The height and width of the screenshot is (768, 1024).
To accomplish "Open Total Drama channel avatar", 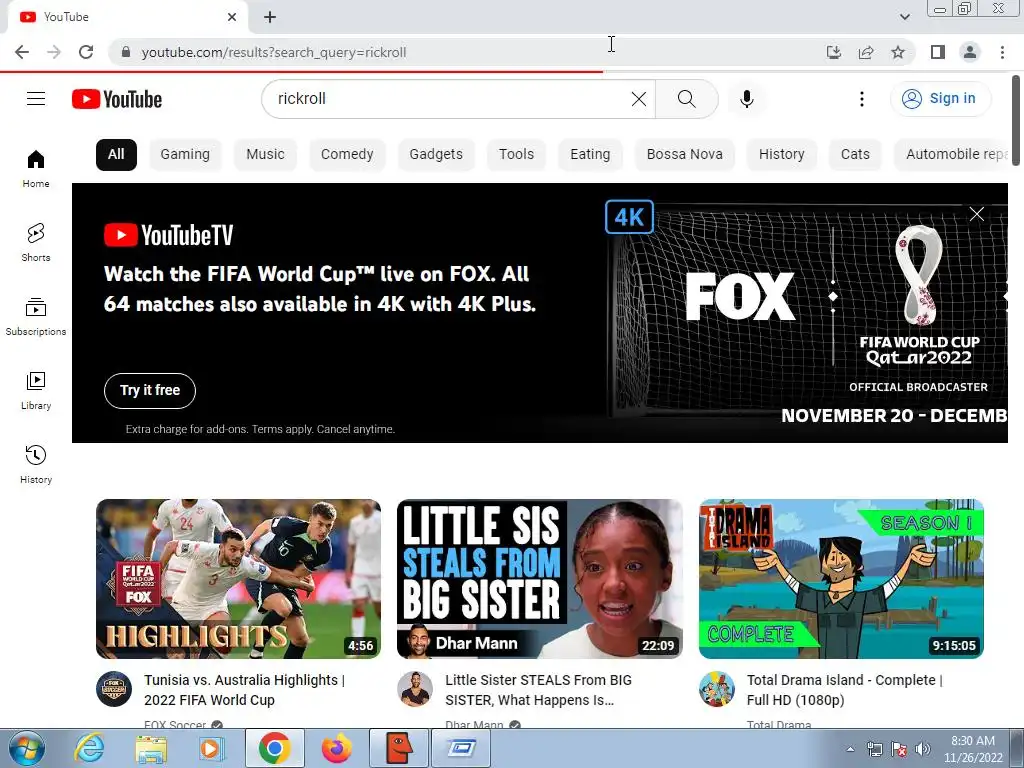I will coord(716,689).
